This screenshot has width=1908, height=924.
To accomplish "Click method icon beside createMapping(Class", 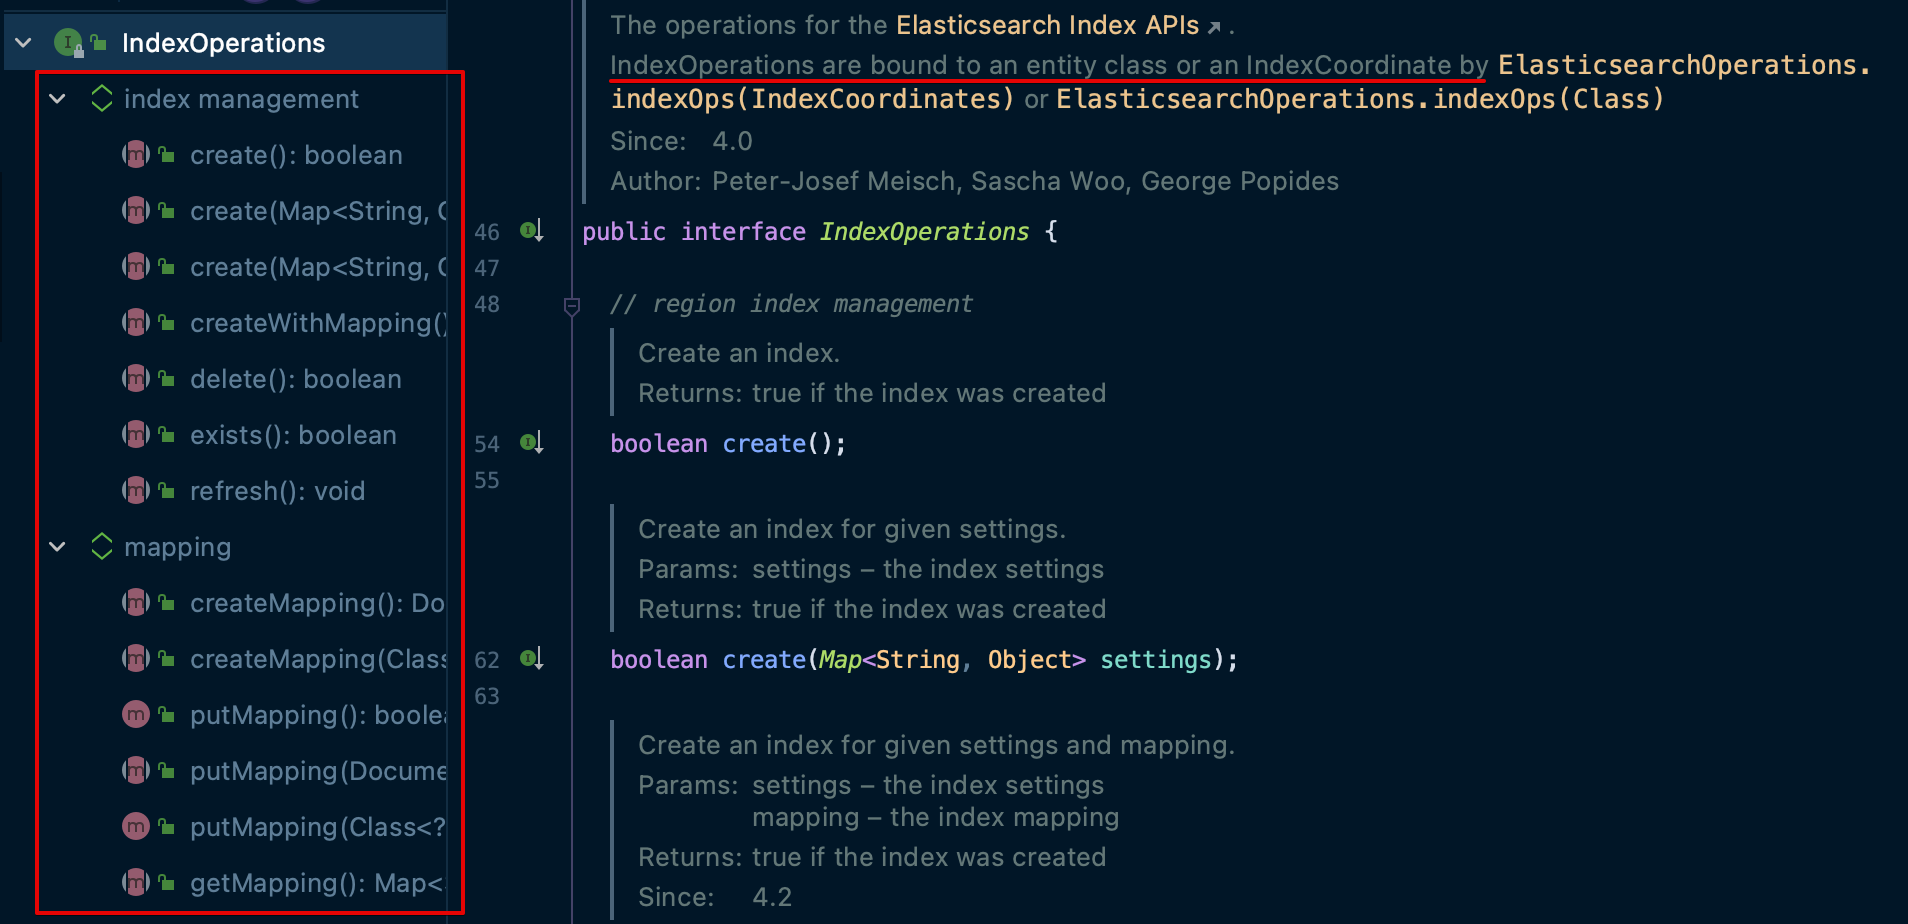I will [136, 659].
